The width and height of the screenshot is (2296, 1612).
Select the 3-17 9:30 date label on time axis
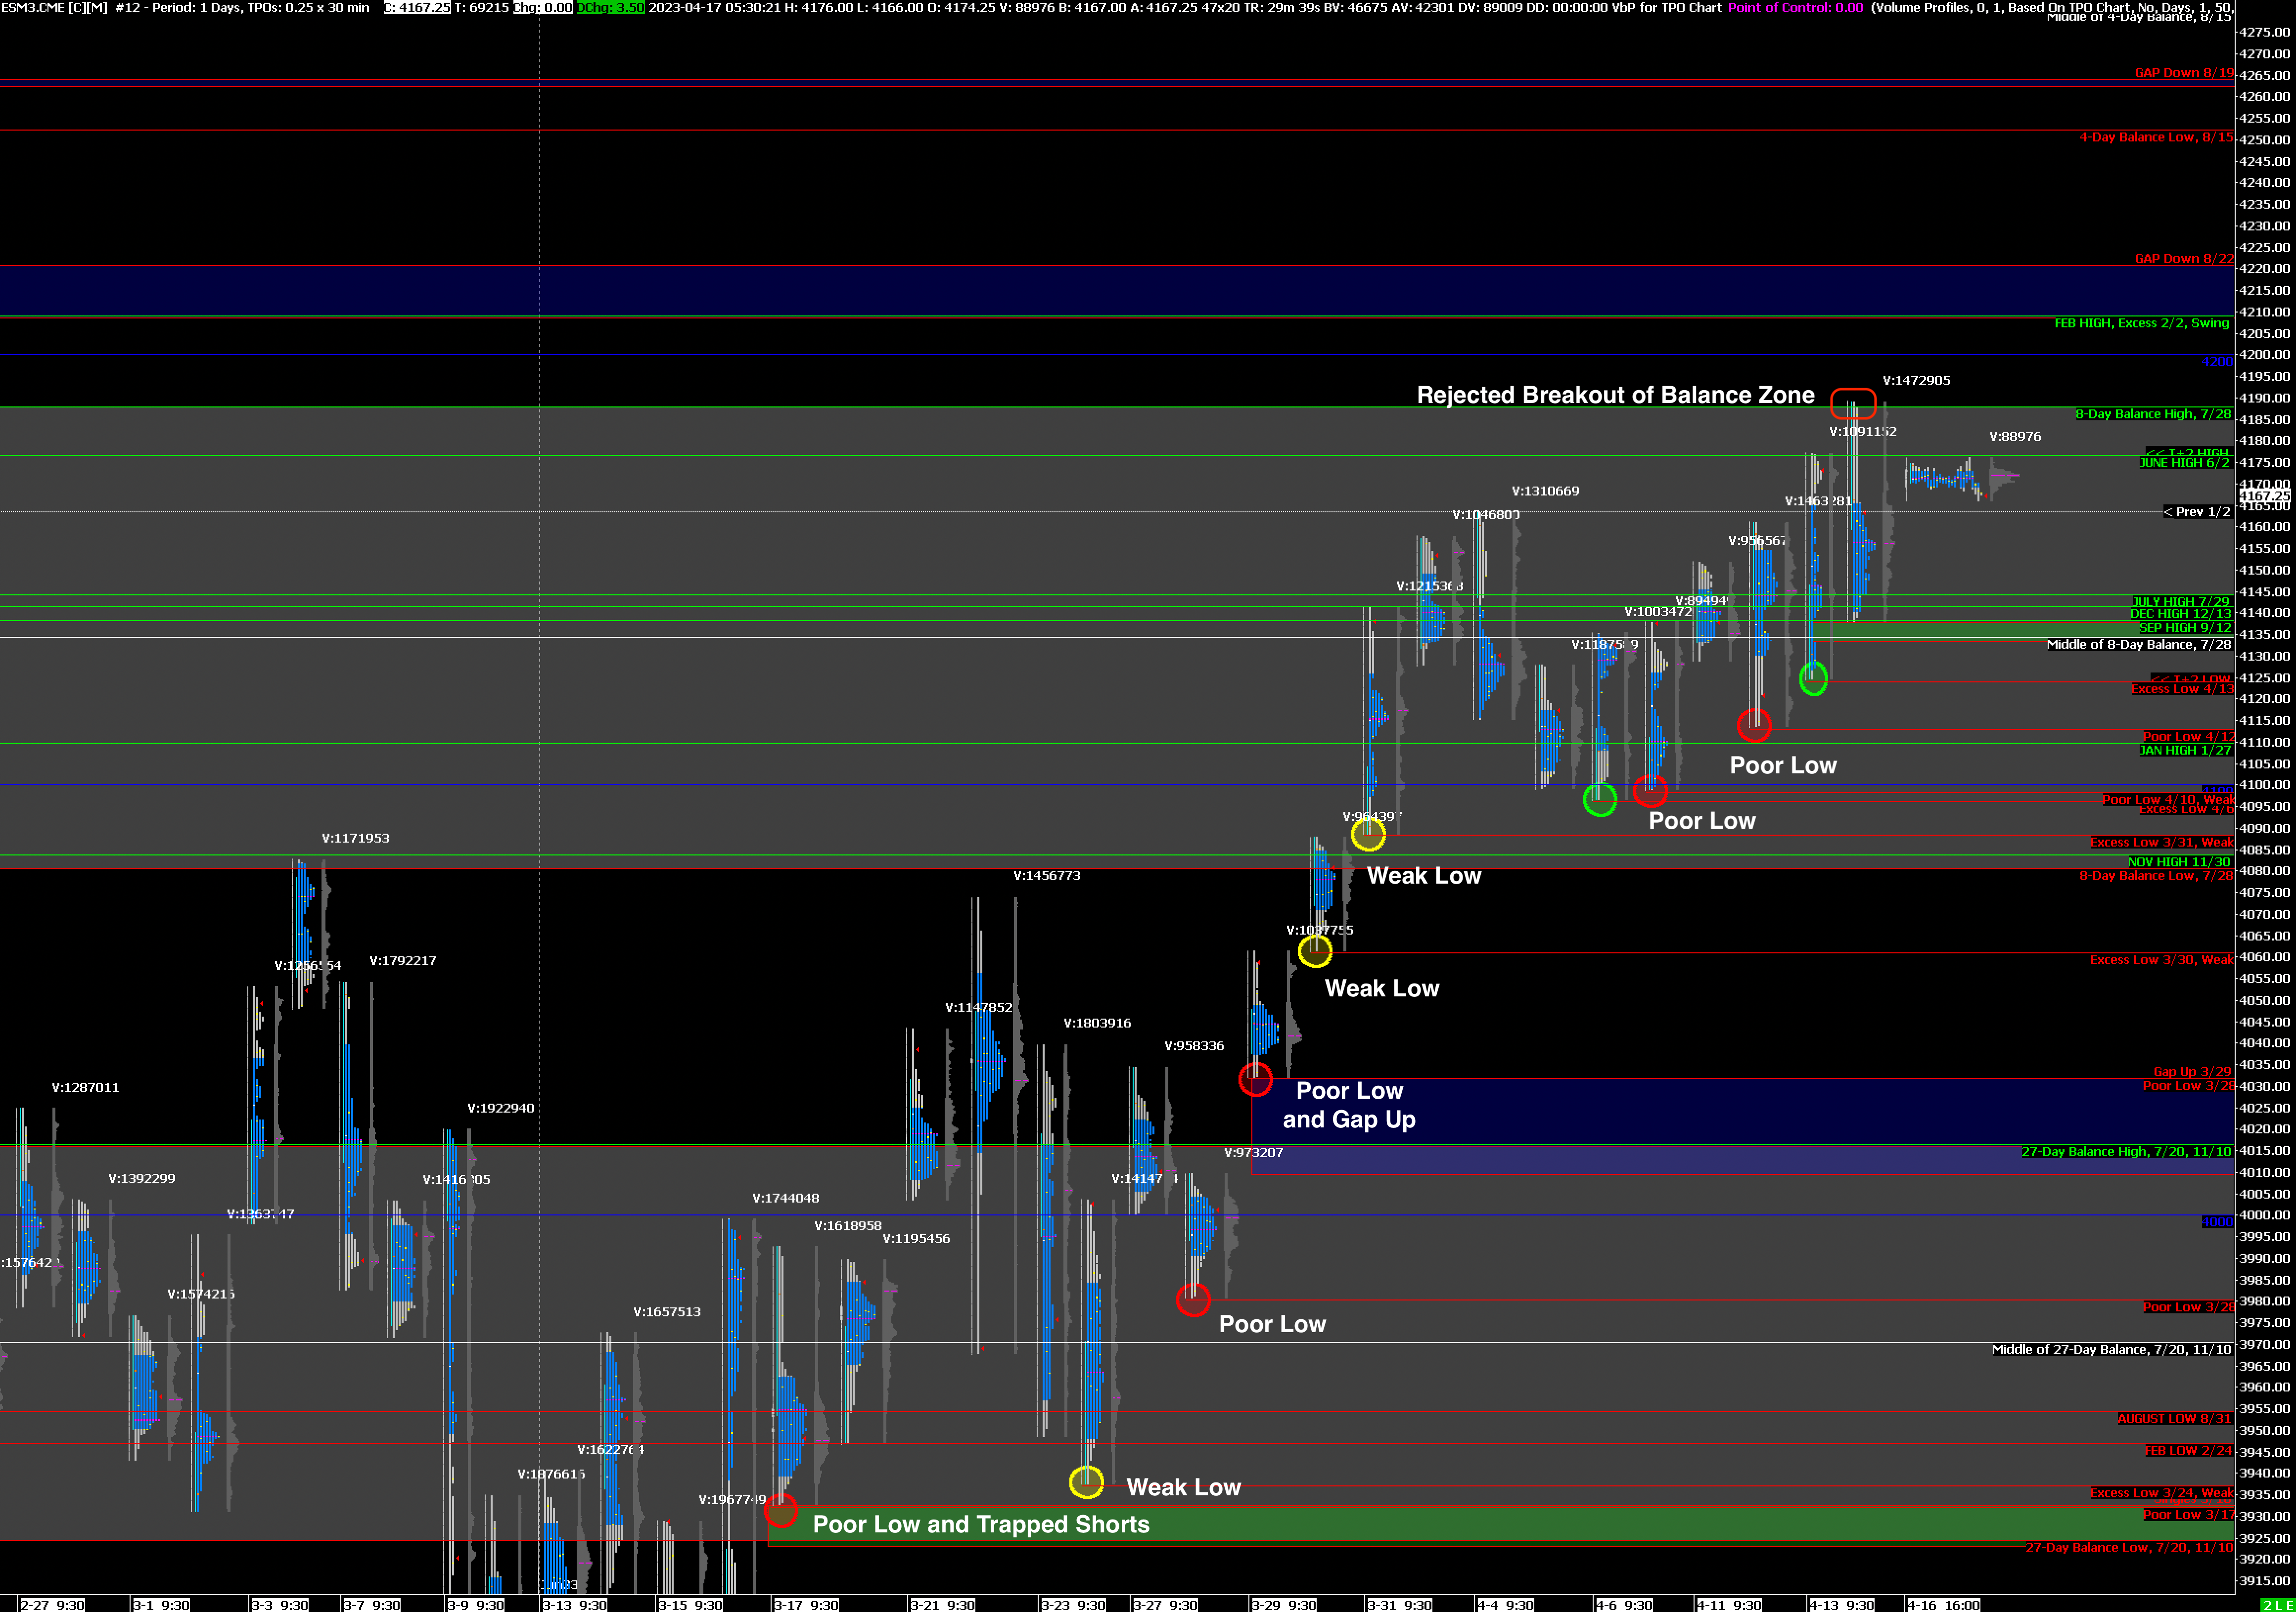[806, 1605]
